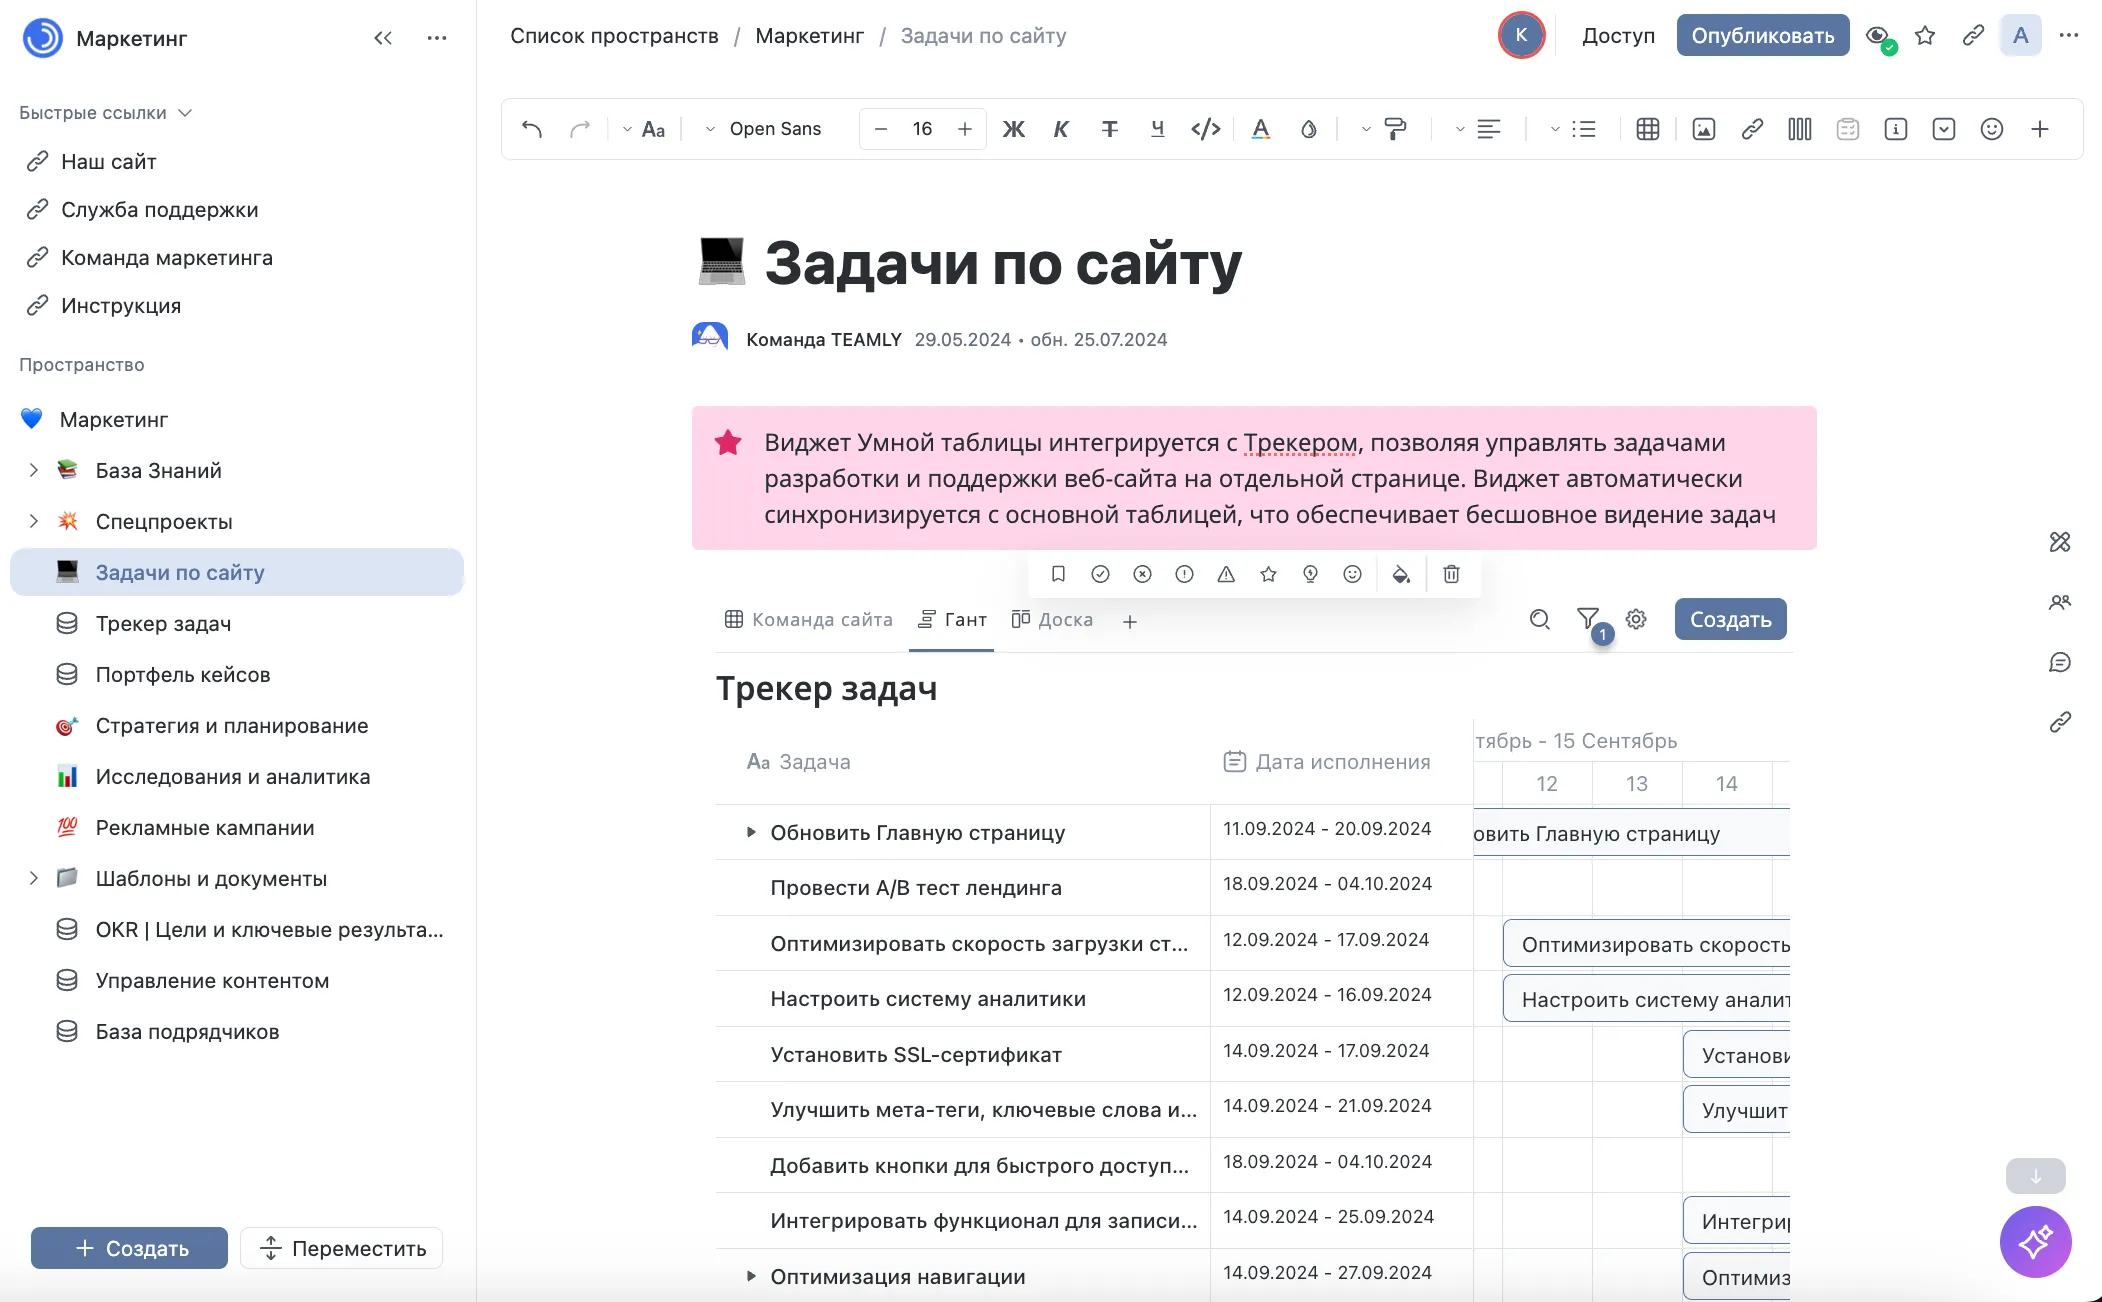This screenshot has width=2102, height=1302.
Task: Add page to favorites with star icon
Action: (x=1925, y=36)
